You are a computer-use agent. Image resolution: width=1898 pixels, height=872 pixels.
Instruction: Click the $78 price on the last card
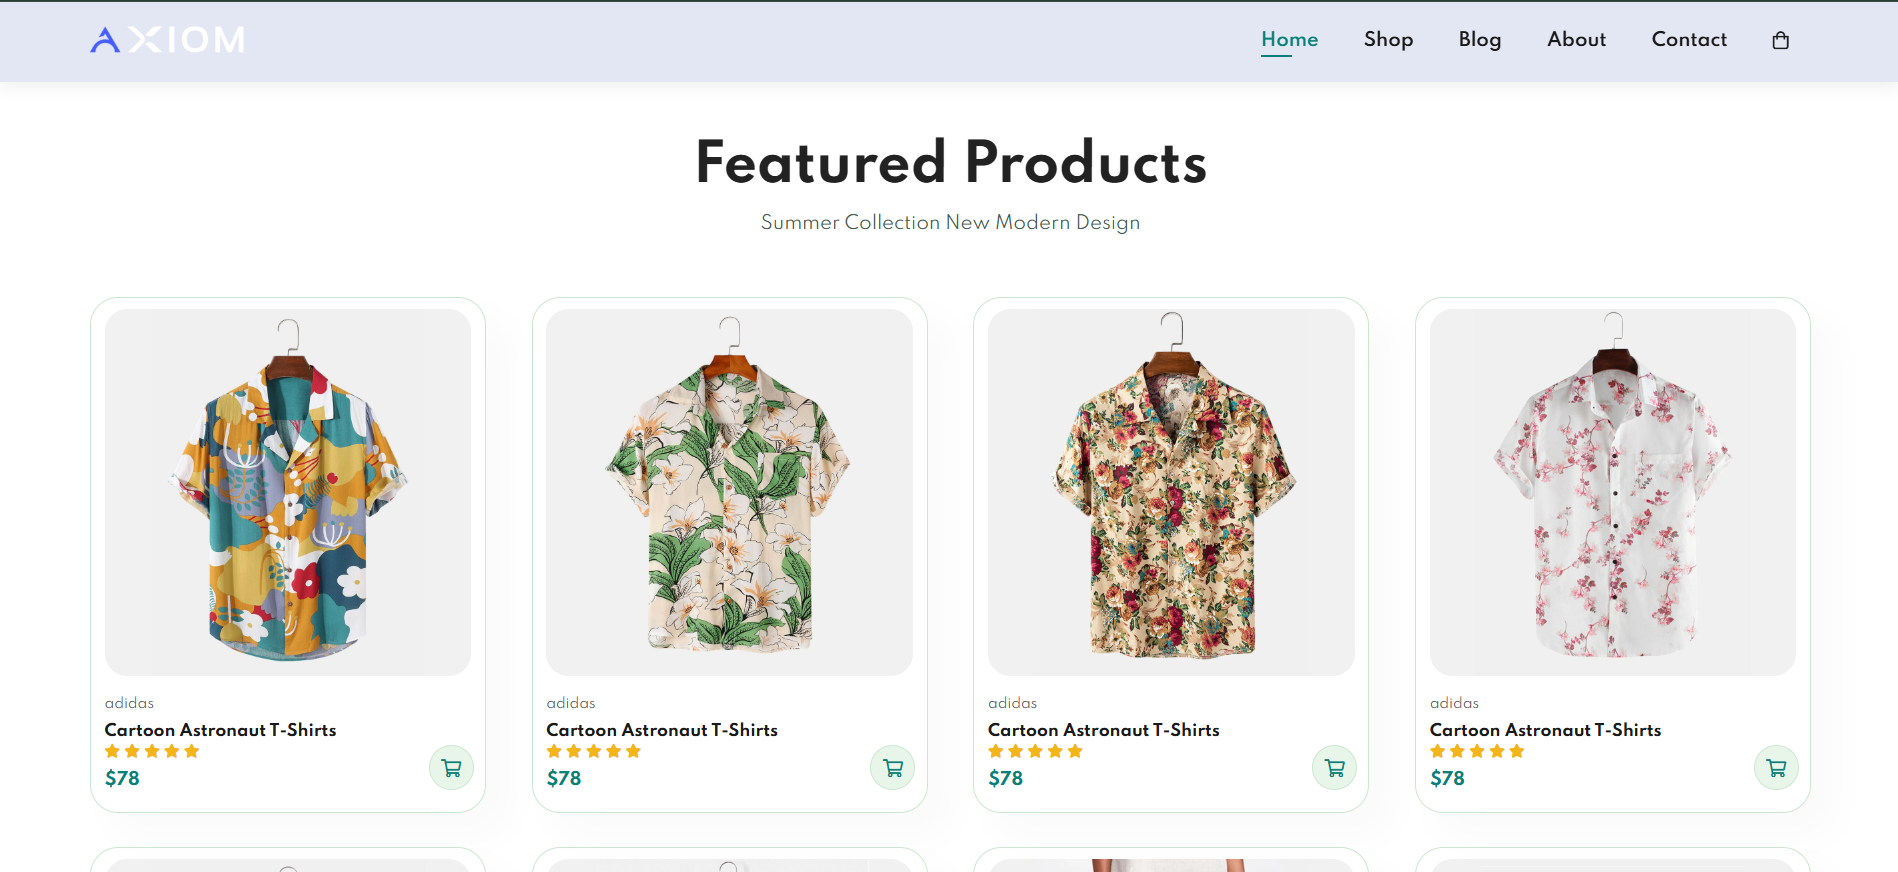(1447, 778)
